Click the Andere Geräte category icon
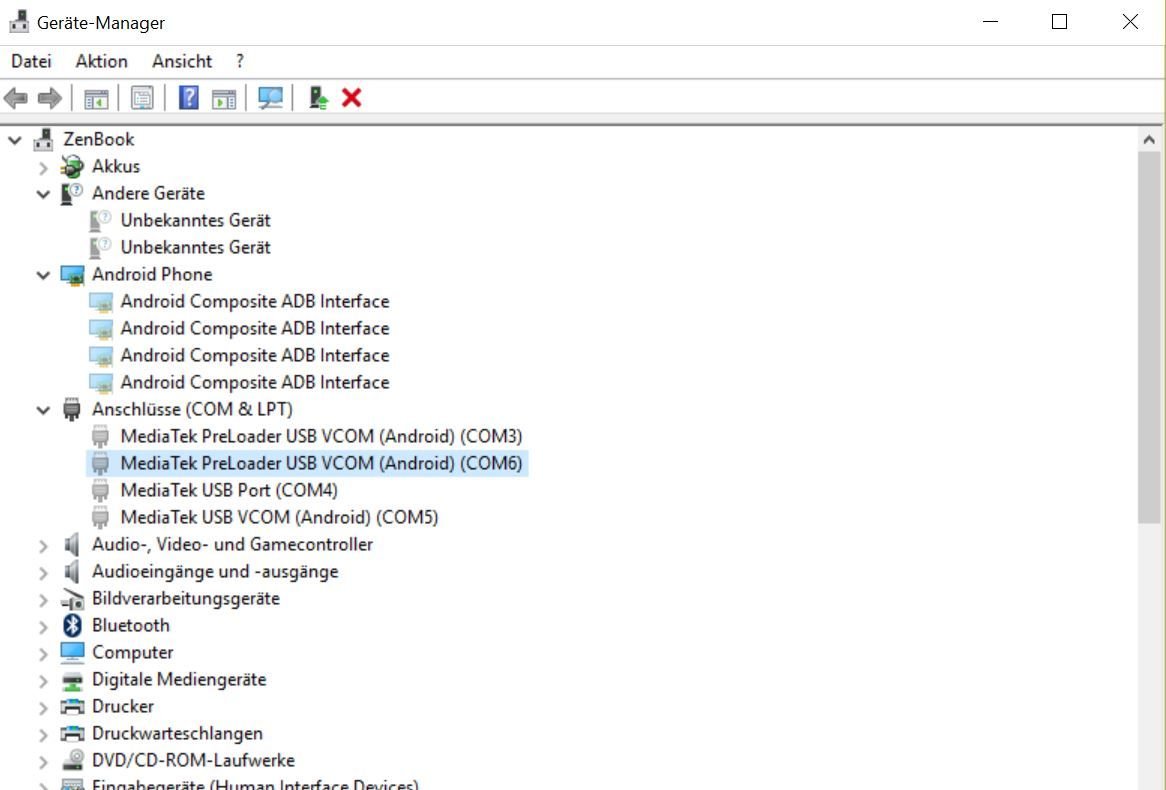1166x790 pixels. tap(72, 193)
